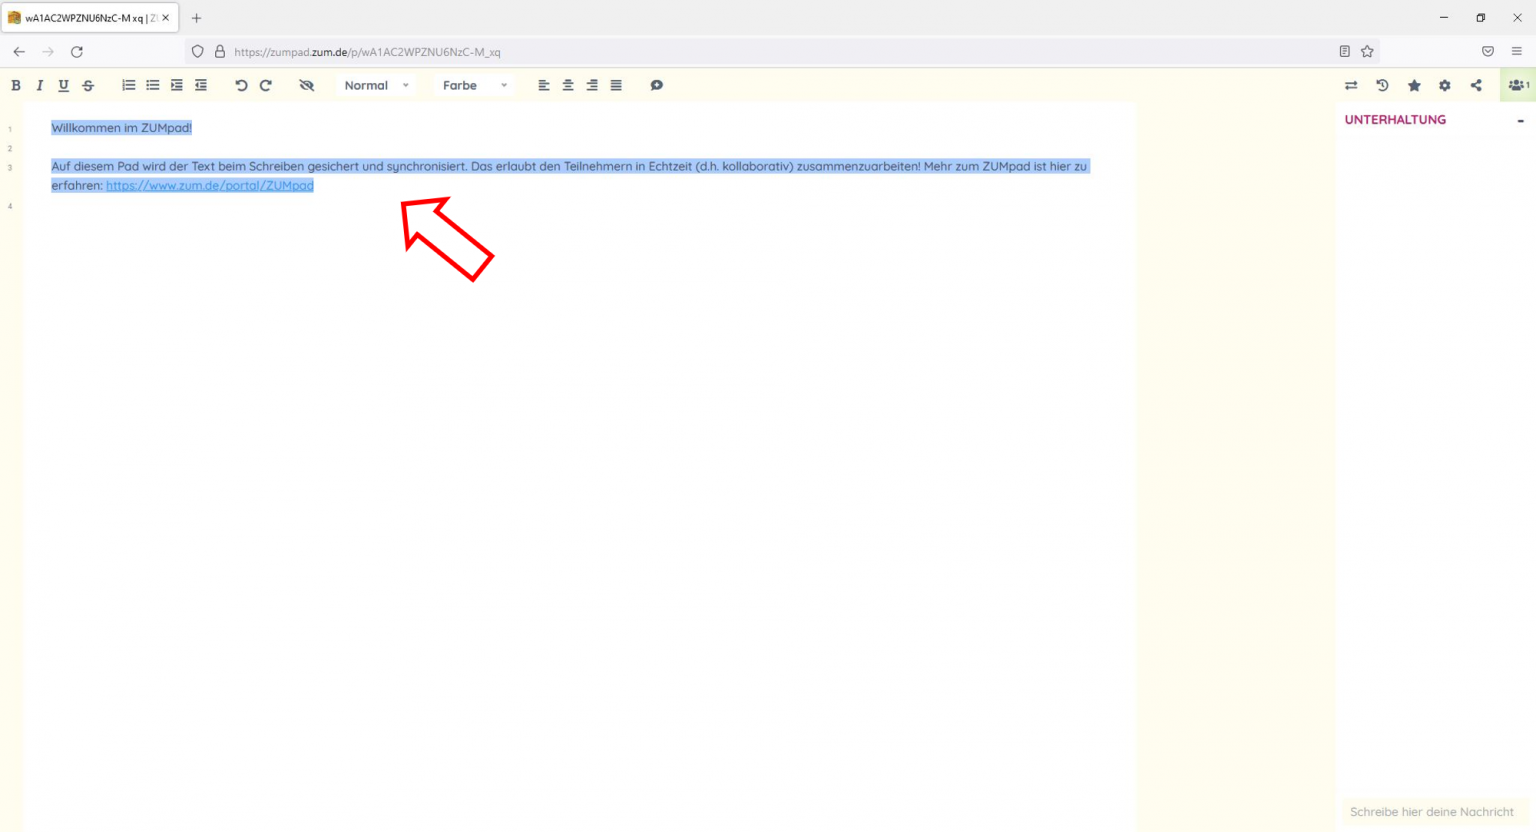
Task: Save a revision with the star icon
Action: [1414, 86]
